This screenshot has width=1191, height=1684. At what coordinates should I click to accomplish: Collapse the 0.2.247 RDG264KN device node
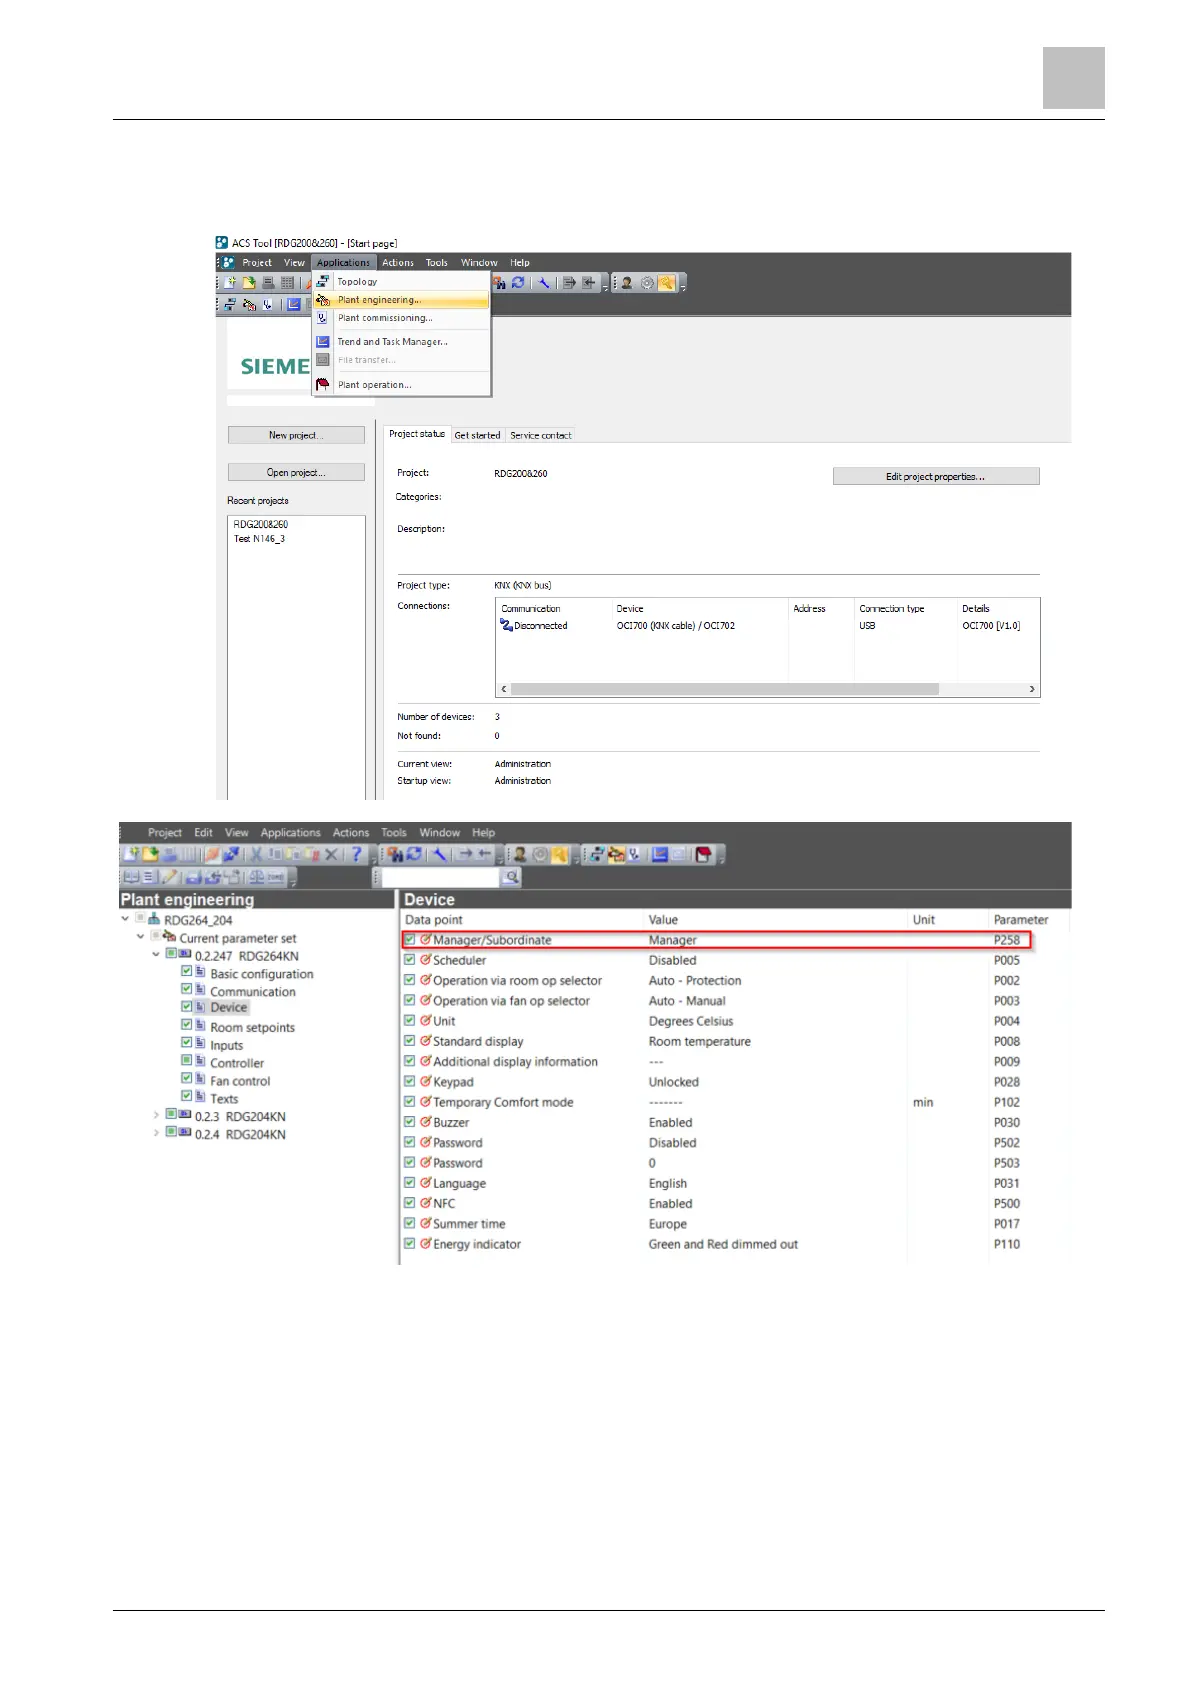tap(156, 954)
